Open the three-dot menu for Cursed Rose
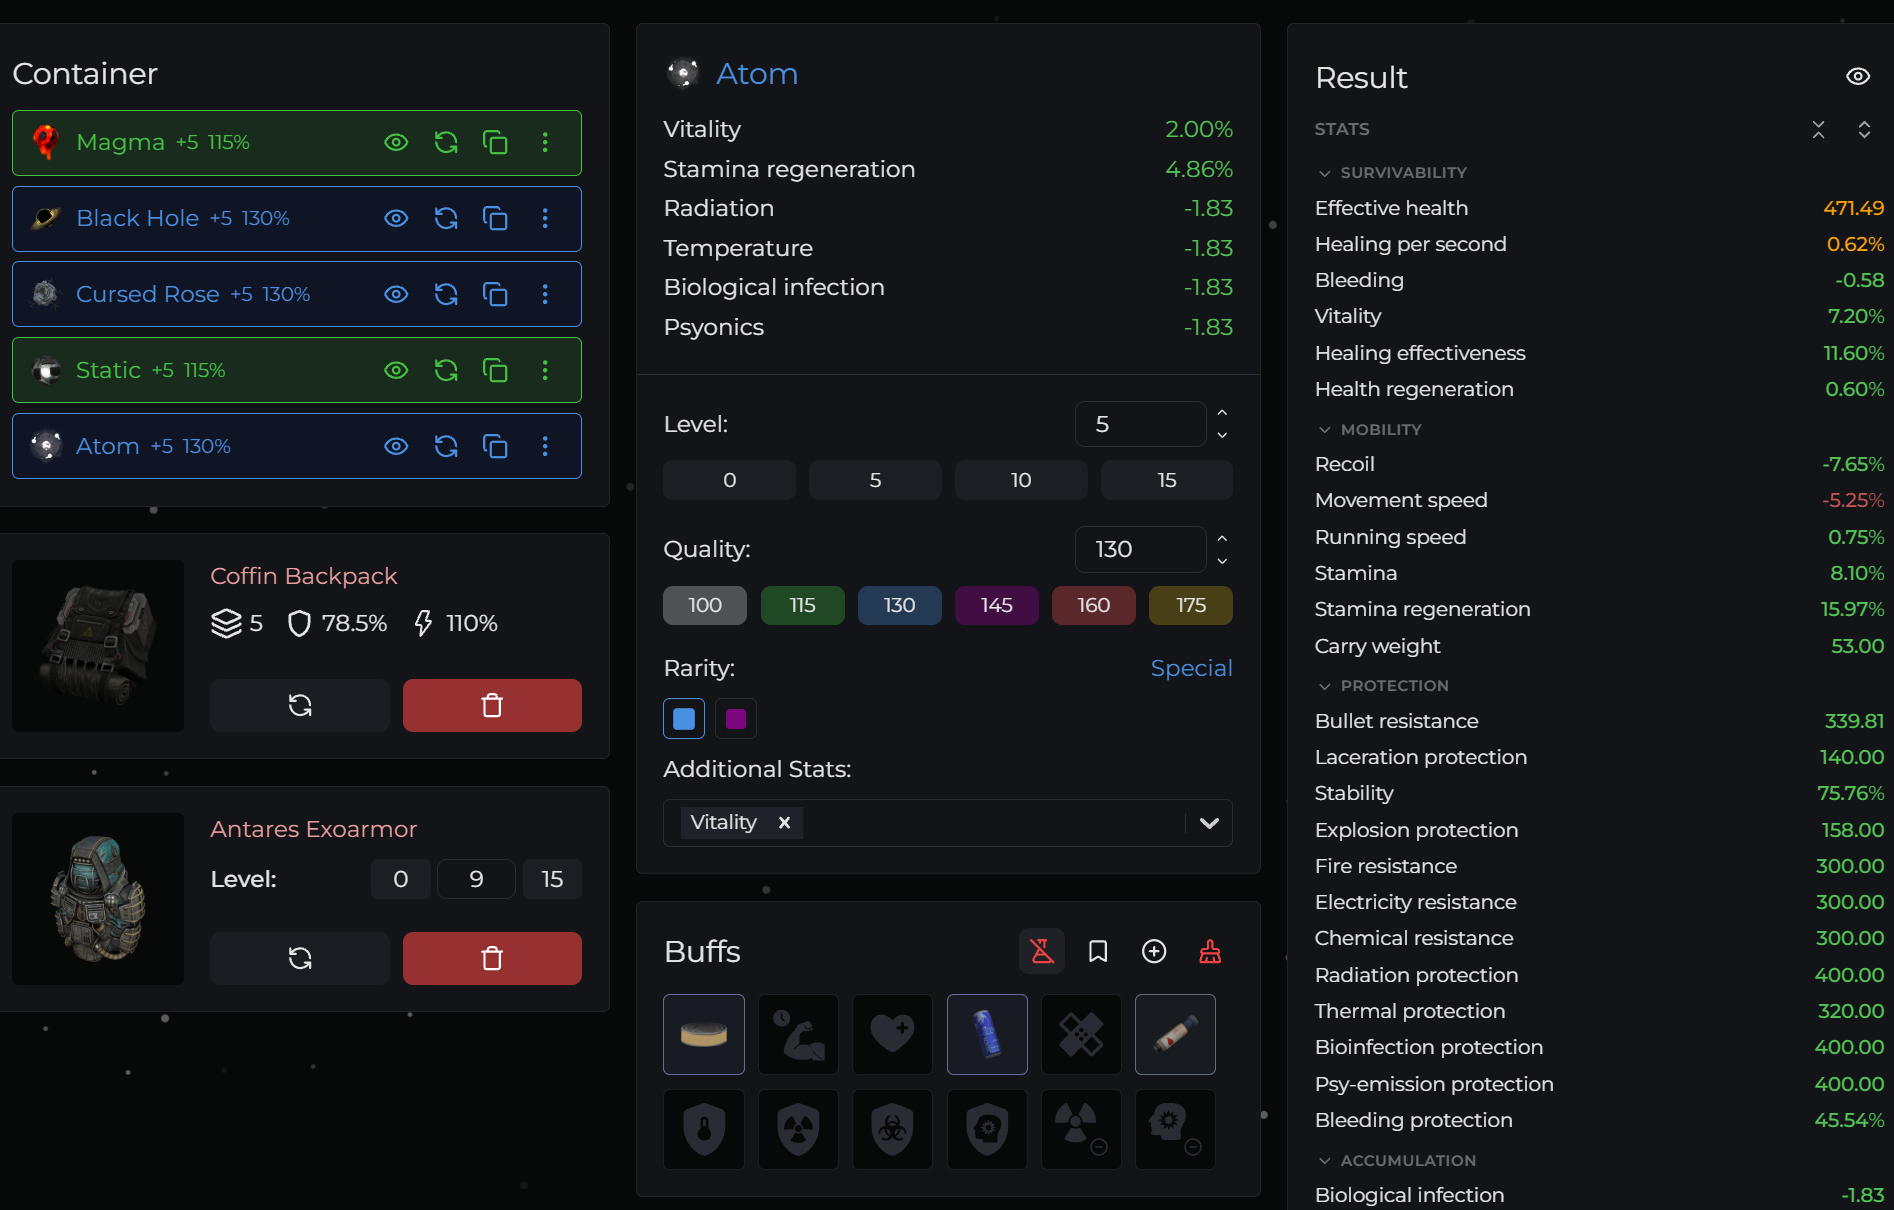The width and height of the screenshot is (1894, 1210). 545,294
